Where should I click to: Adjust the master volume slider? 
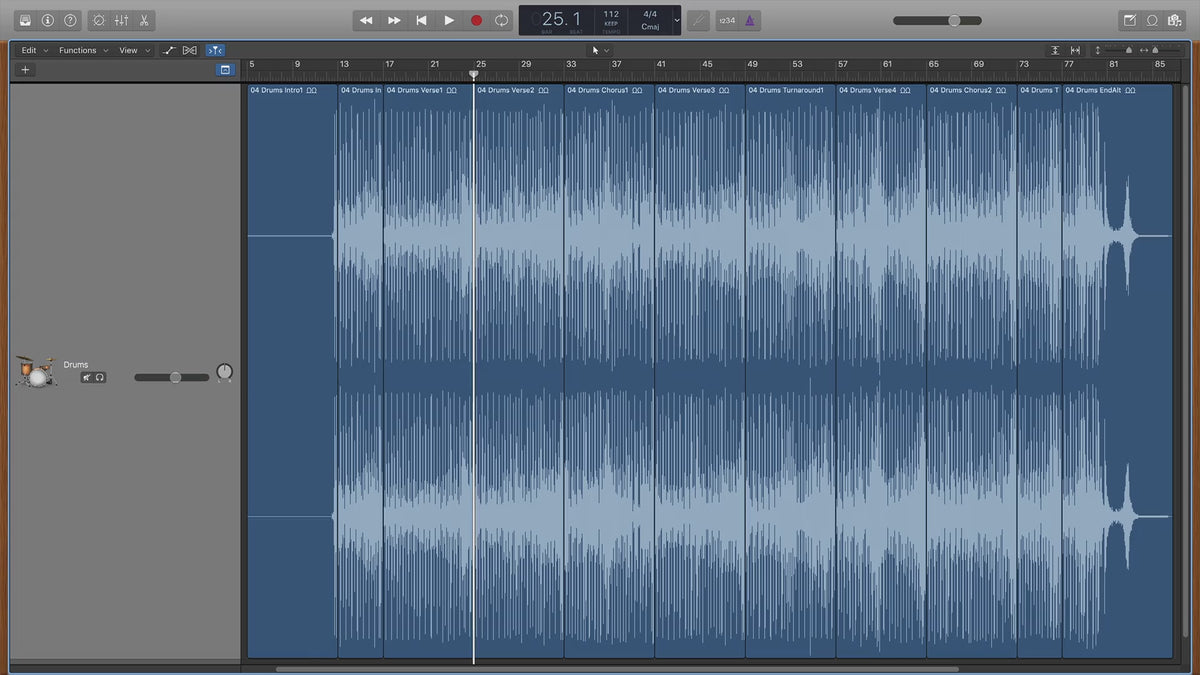(954, 20)
